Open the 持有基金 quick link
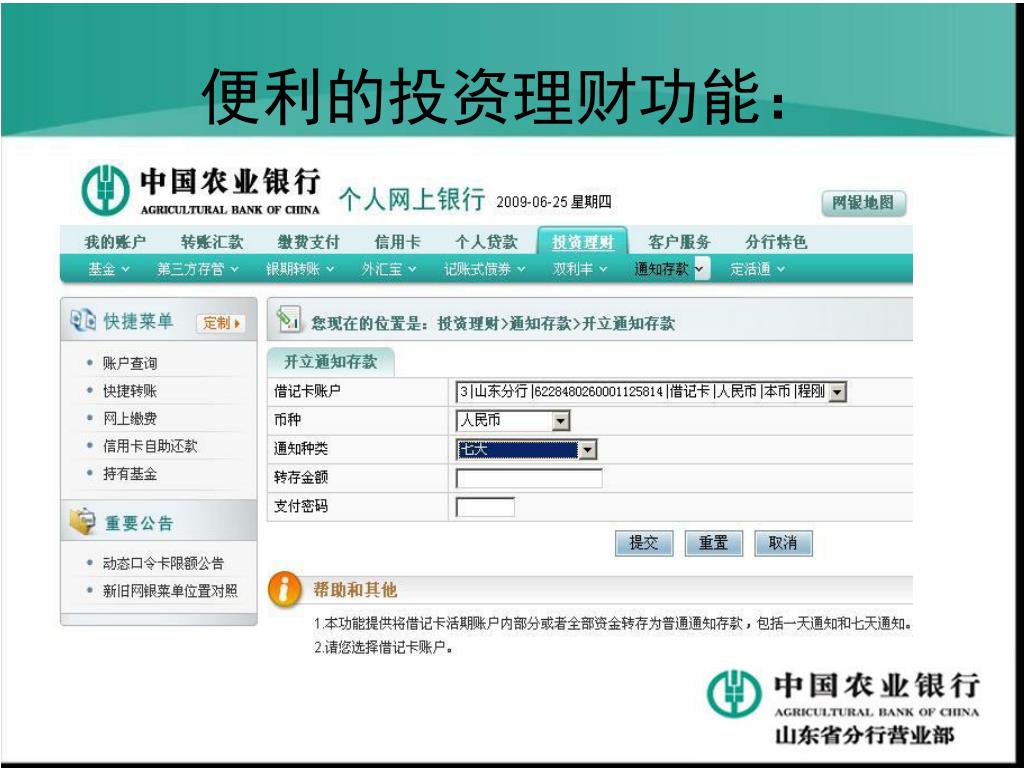1024x768 pixels. pyautogui.click(x=130, y=473)
